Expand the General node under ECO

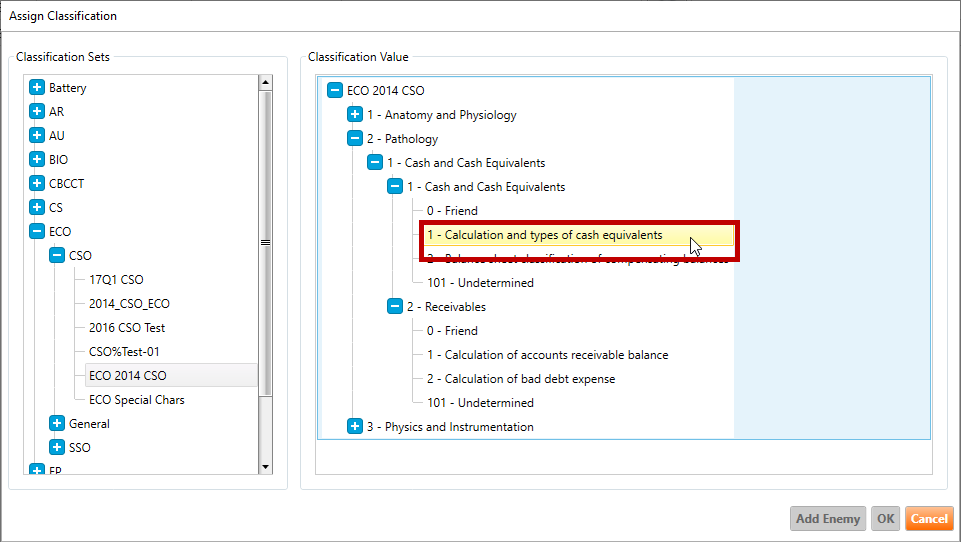click(57, 424)
